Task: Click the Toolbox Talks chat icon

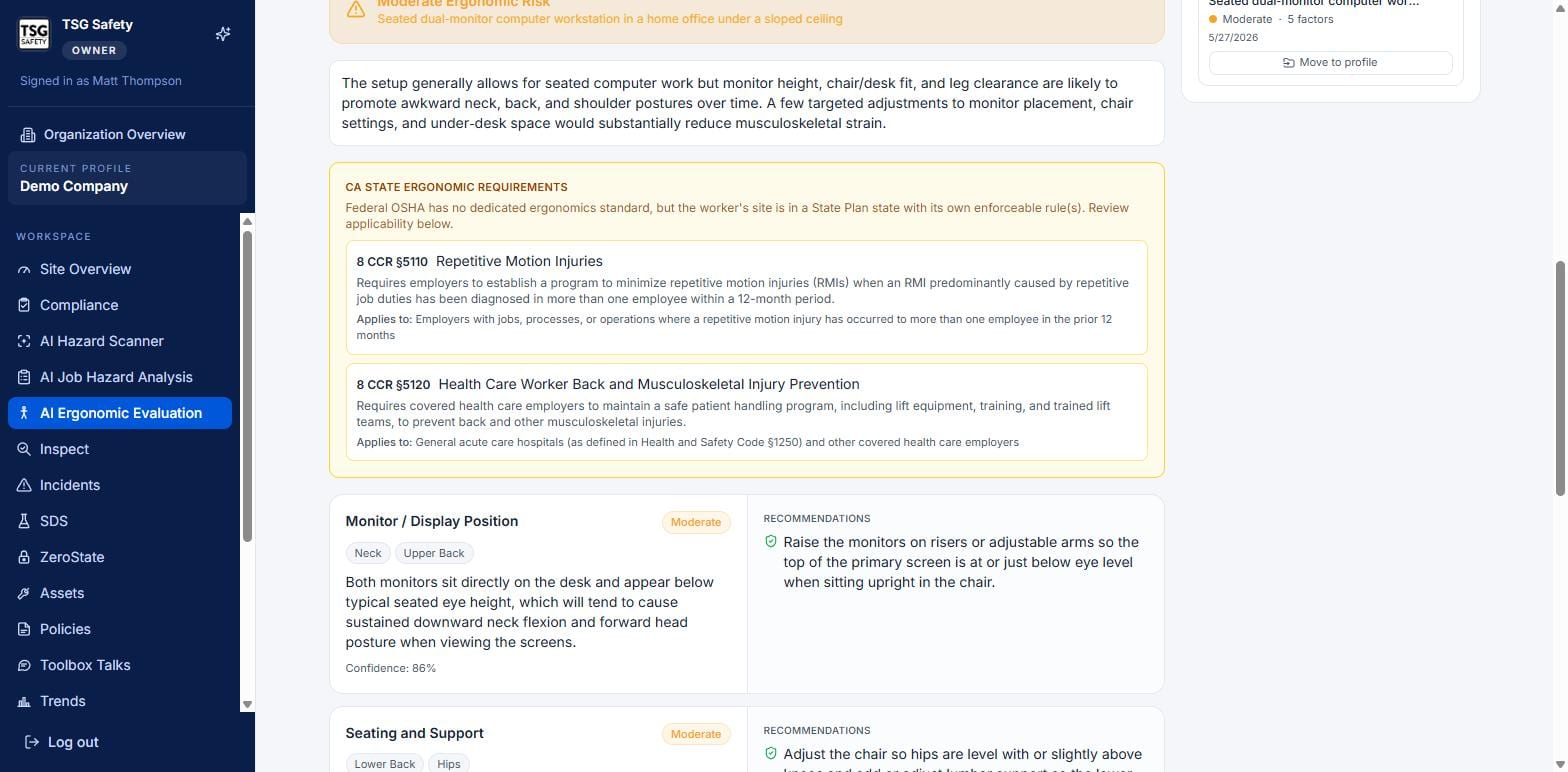Action: click(x=24, y=665)
